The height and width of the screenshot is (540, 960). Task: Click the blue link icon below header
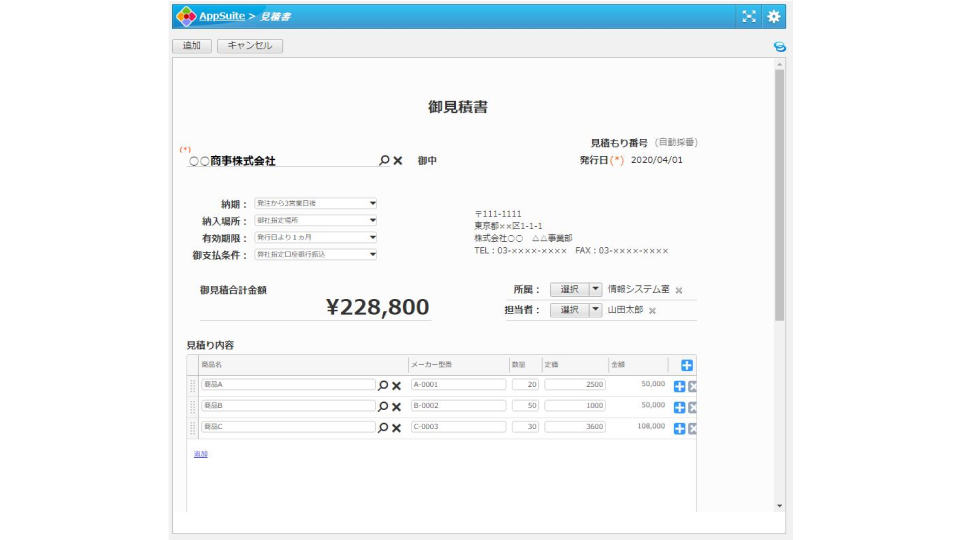(779, 47)
